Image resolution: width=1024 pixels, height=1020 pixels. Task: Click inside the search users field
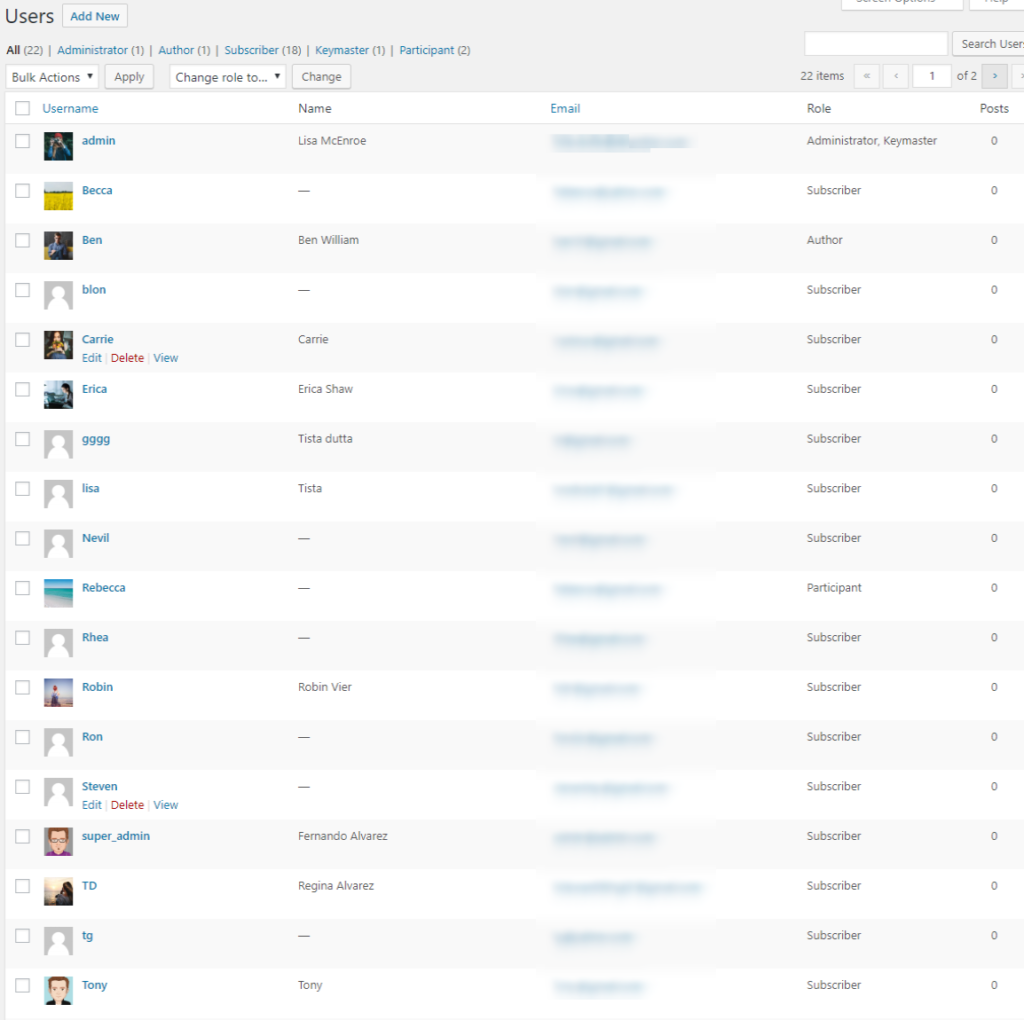pyautogui.click(x=875, y=43)
